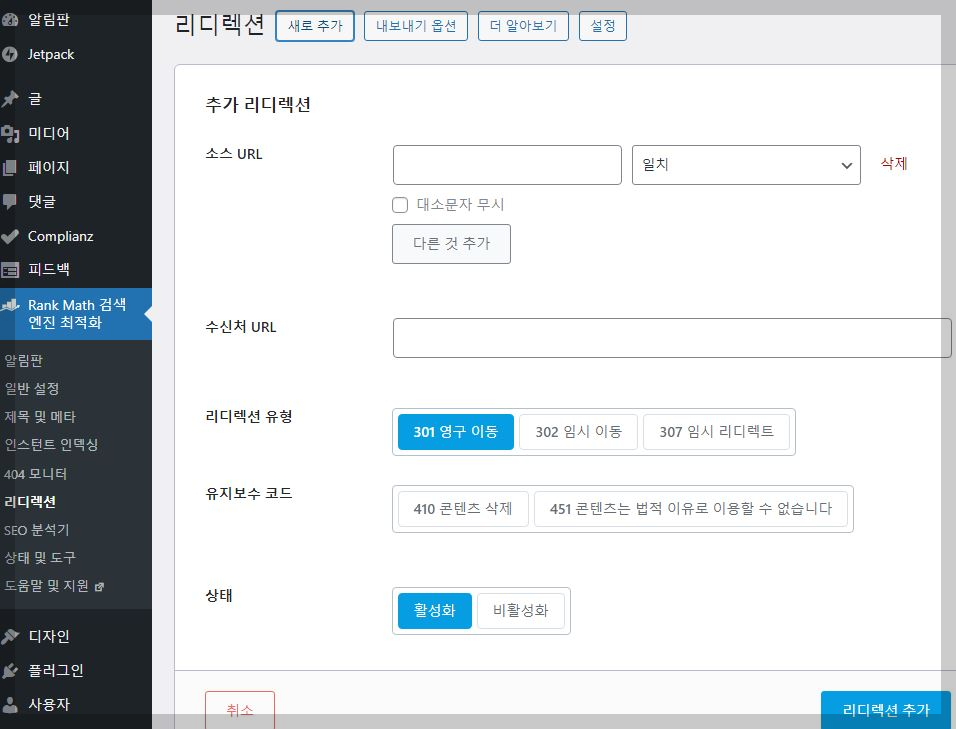
Task: Click the 댓글 speech bubble icon
Action: (x=9, y=202)
